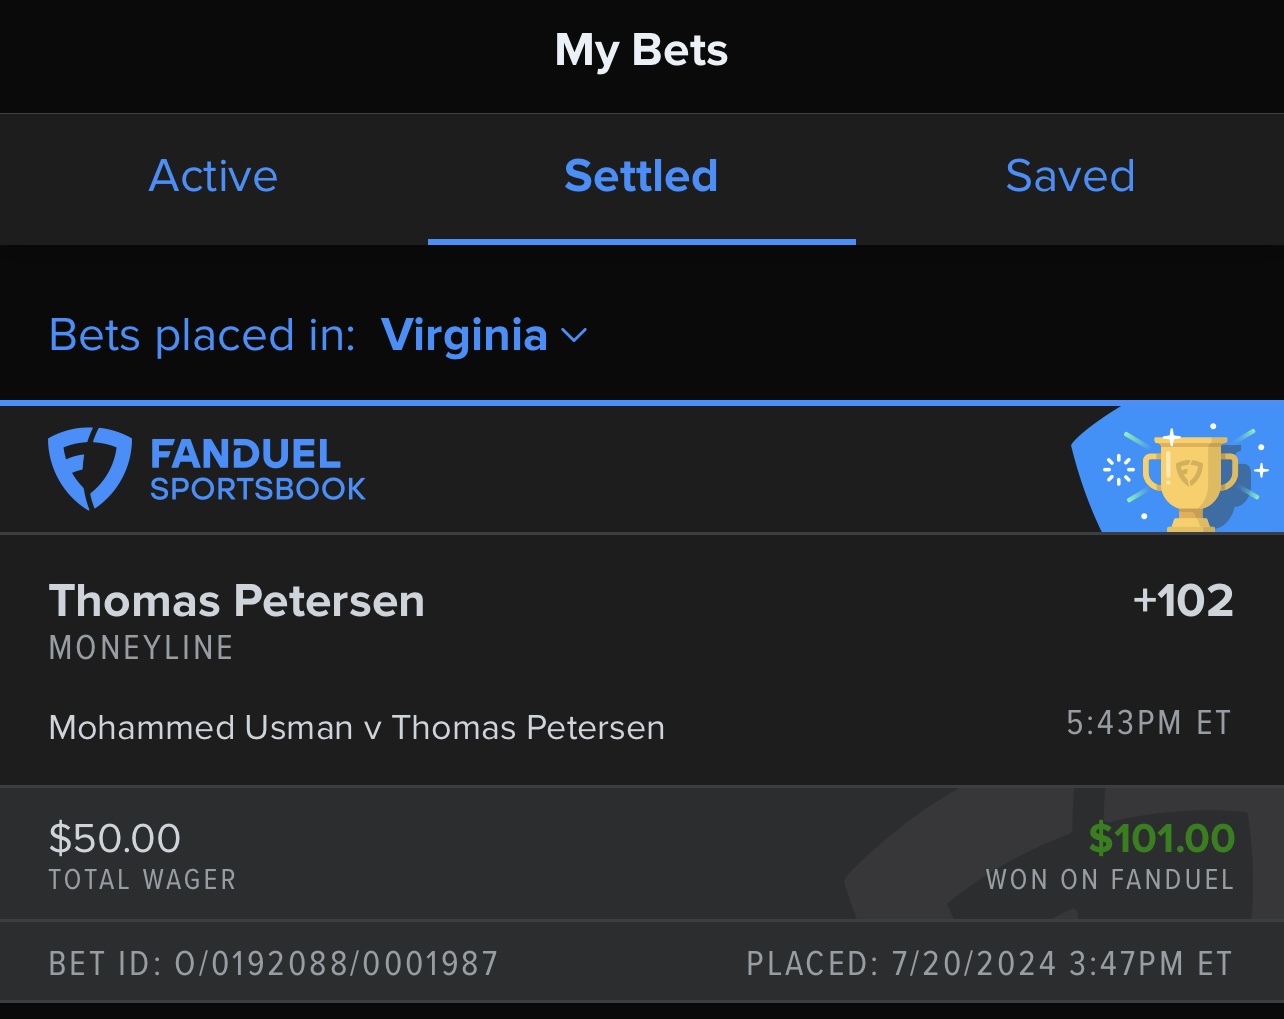Viewport: 1284px width, 1019px height.
Task: Click the Bets placed in label
Action: [202, 335]
